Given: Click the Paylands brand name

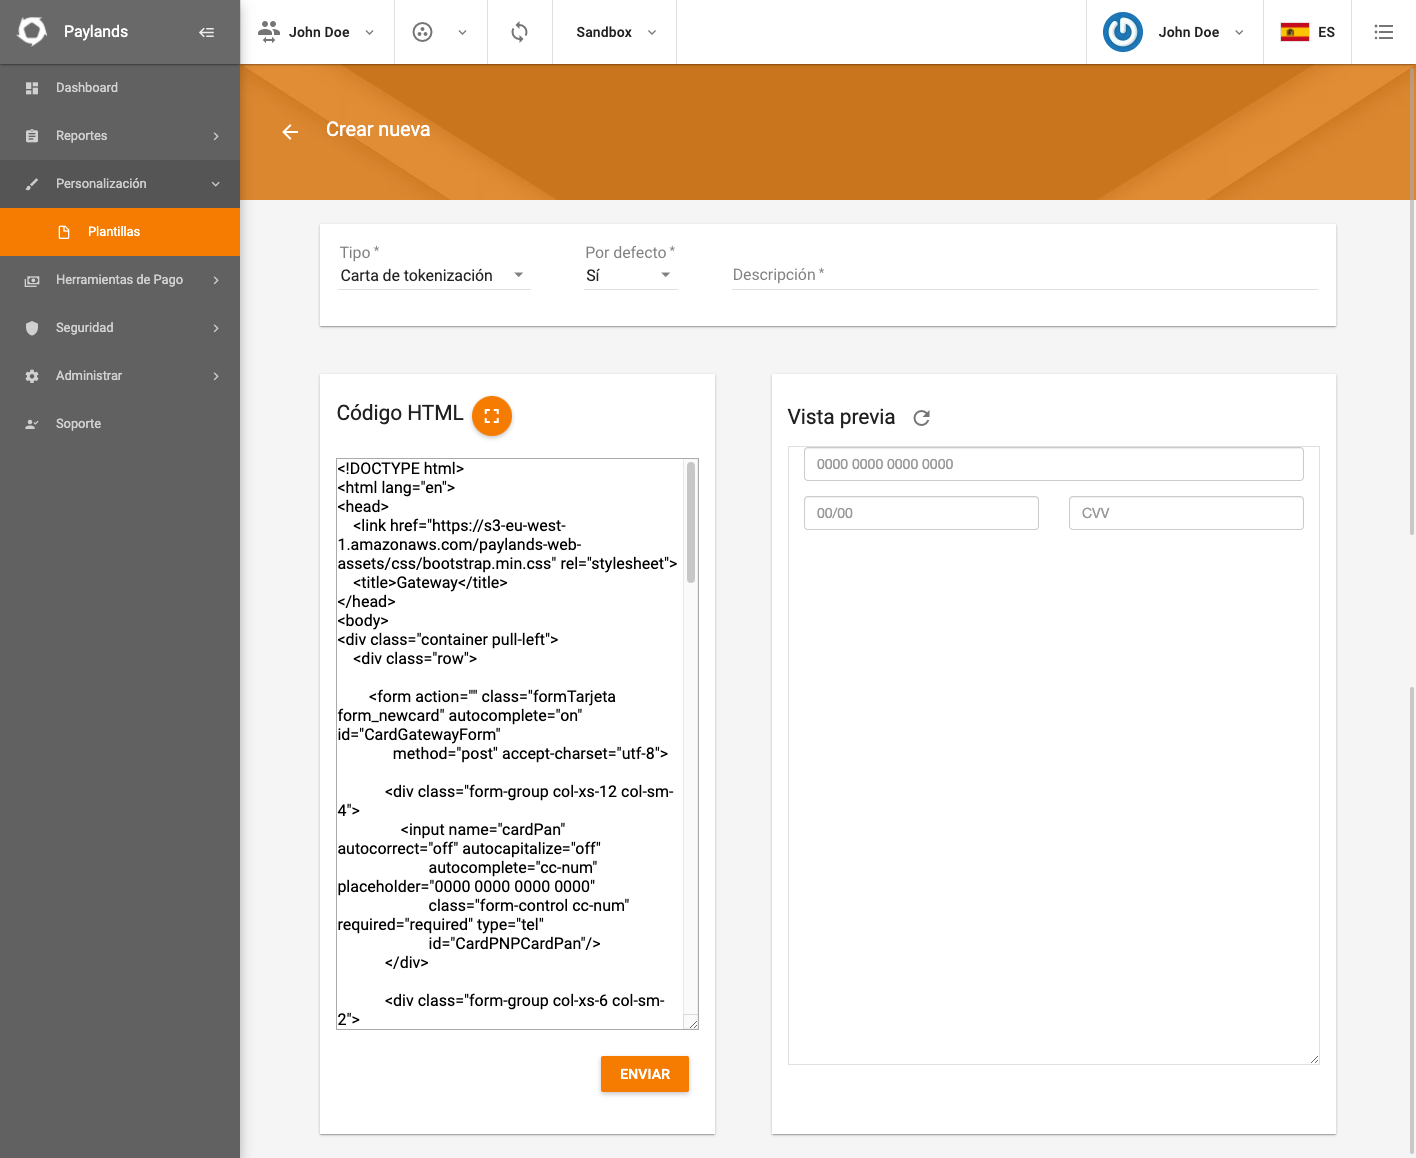Looking at the screenshot, I should tap(96, 32).
